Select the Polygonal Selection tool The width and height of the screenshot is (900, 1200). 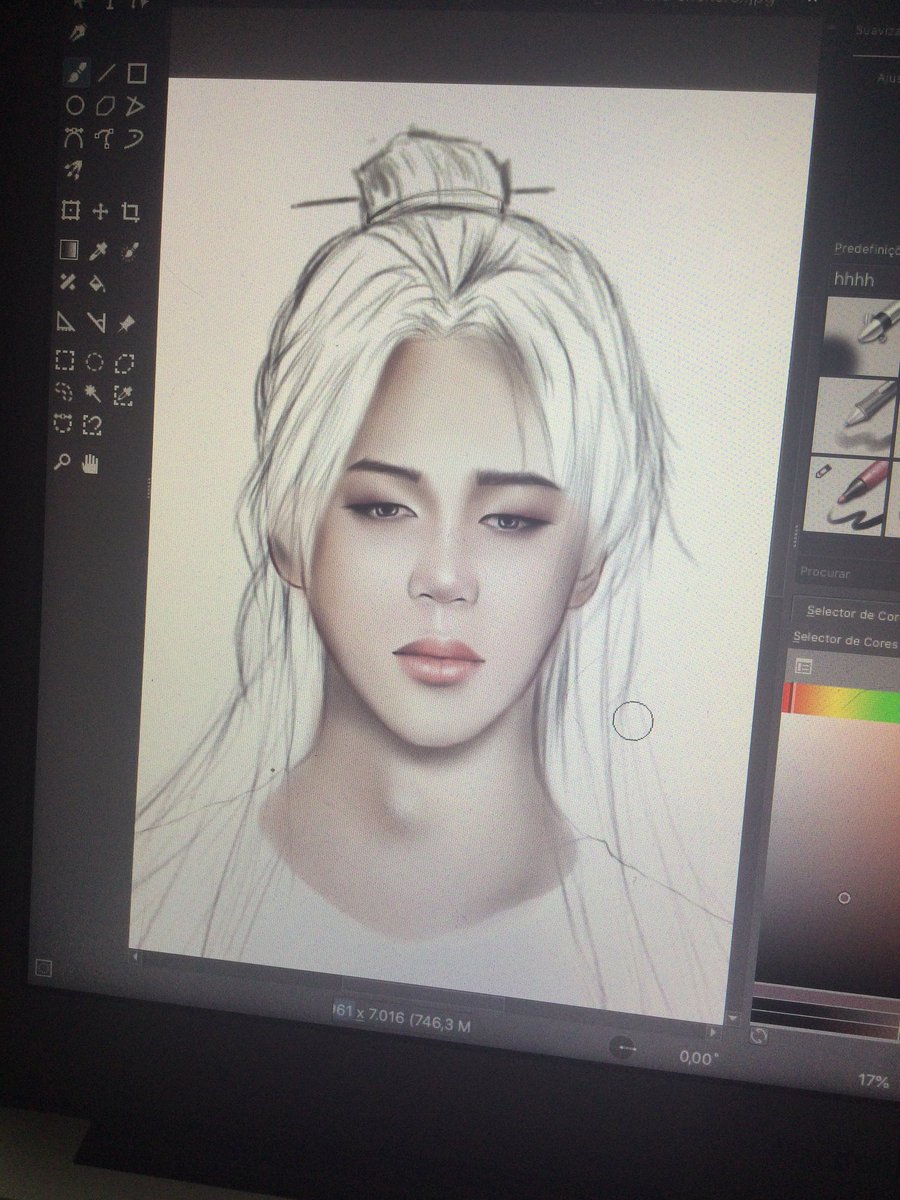tap(125, 363)
